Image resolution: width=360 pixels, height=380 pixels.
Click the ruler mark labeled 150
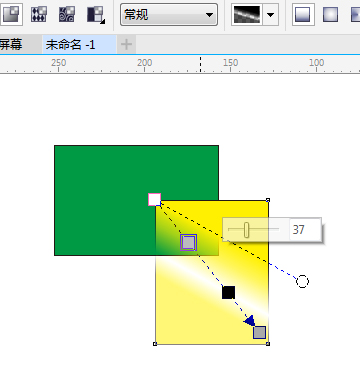(x=230, y=63)
